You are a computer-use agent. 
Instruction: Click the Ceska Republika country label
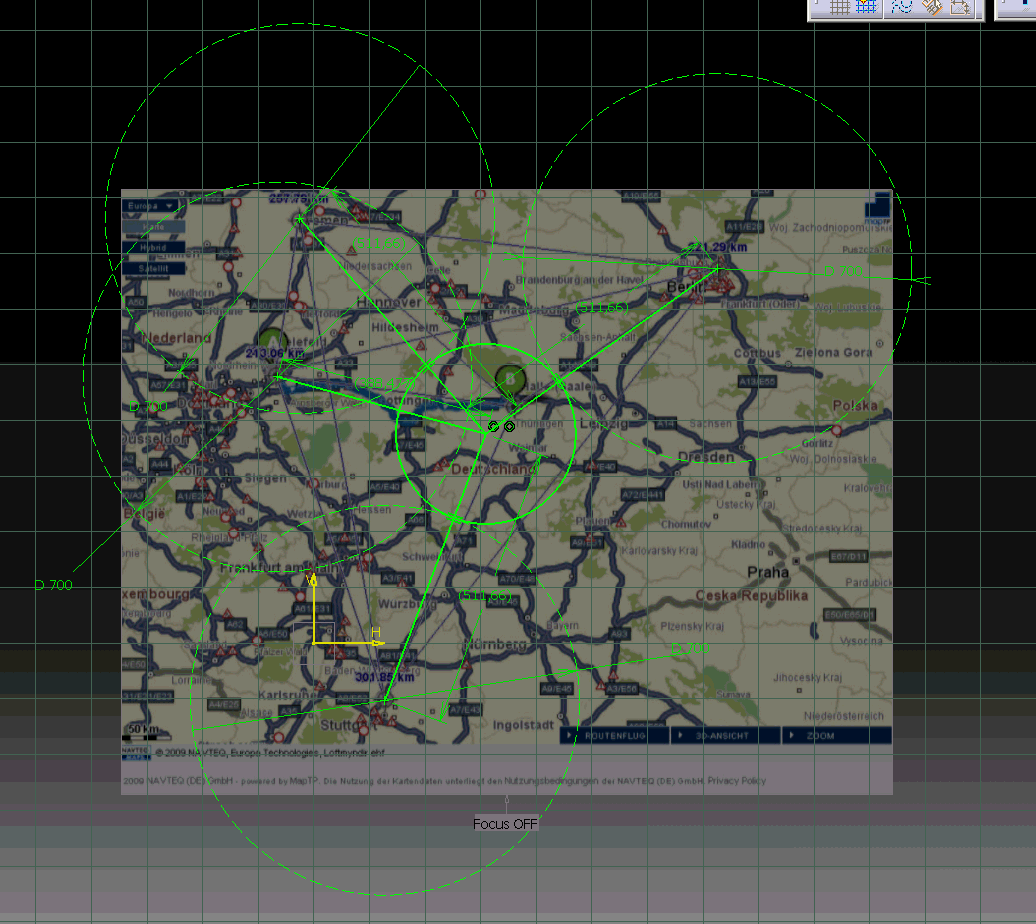coord(751,596)
